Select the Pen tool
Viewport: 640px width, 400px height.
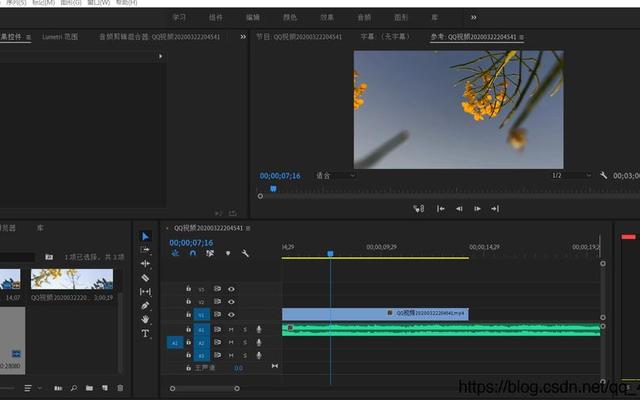tap(145, 305)
